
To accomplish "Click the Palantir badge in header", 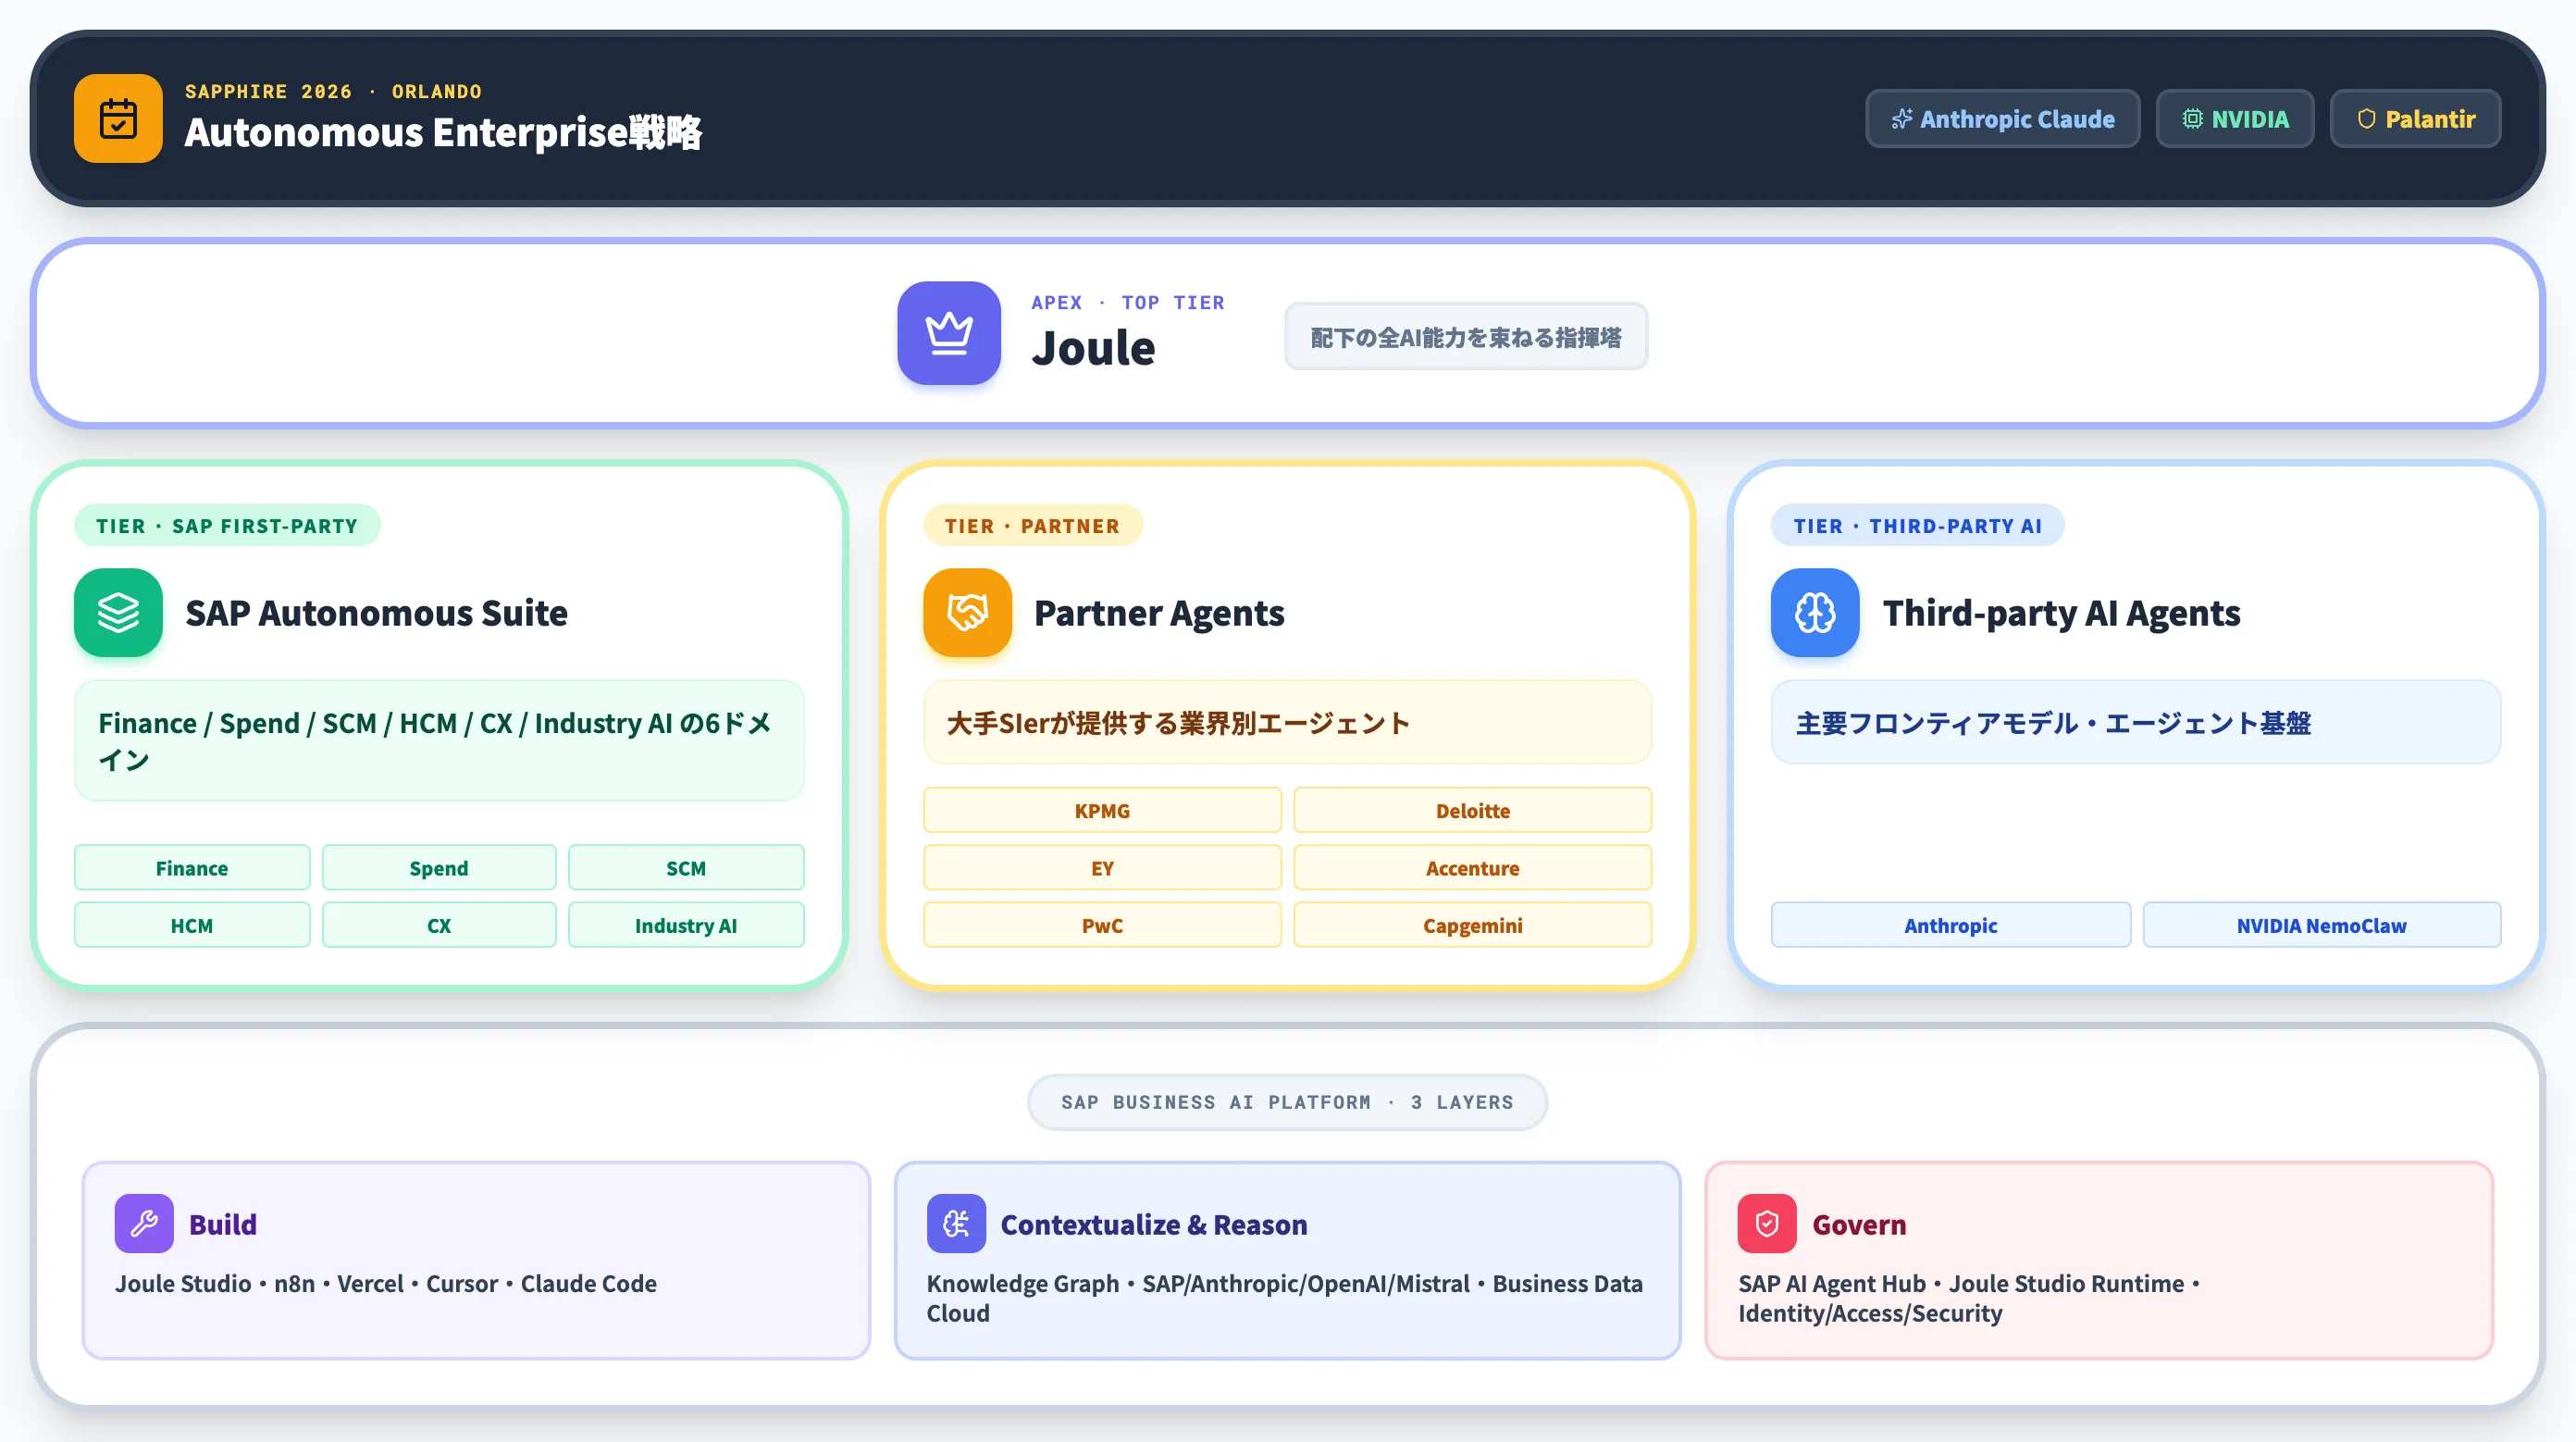I will (2415, 119).
